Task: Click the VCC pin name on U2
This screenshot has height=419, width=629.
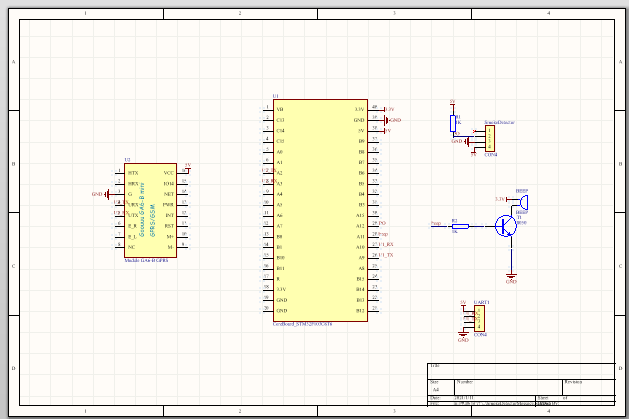Action: (x=169, y=173)
